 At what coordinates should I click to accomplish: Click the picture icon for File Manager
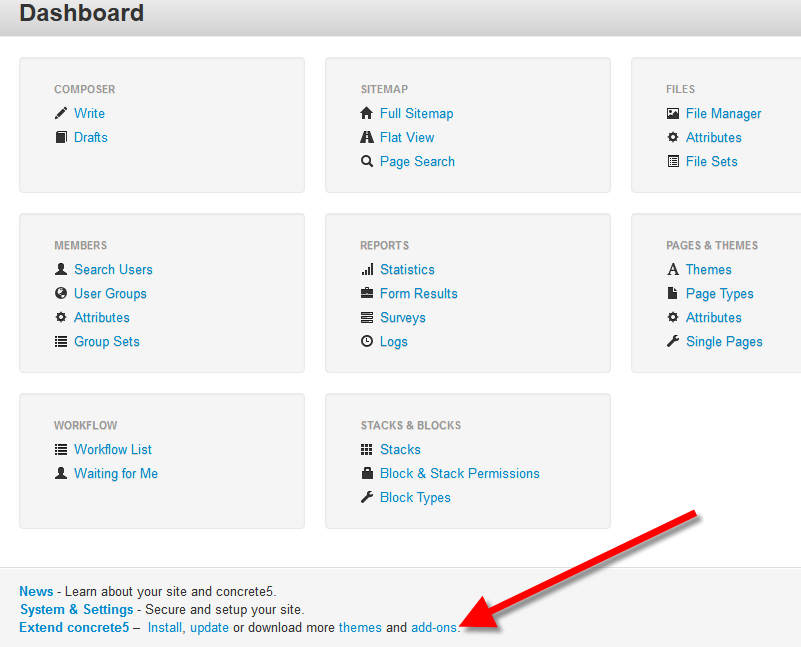(673, 114)
